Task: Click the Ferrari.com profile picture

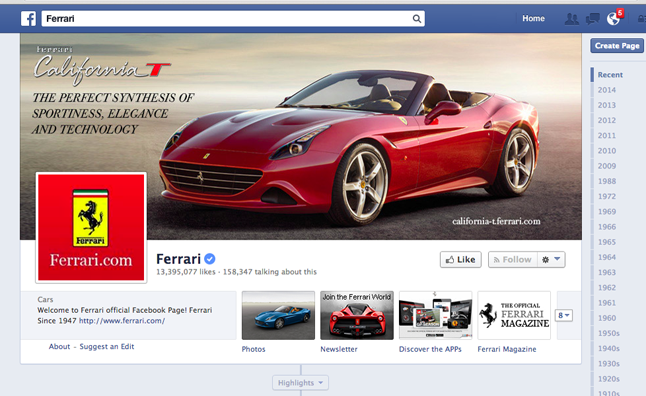Action: point(91,227)
